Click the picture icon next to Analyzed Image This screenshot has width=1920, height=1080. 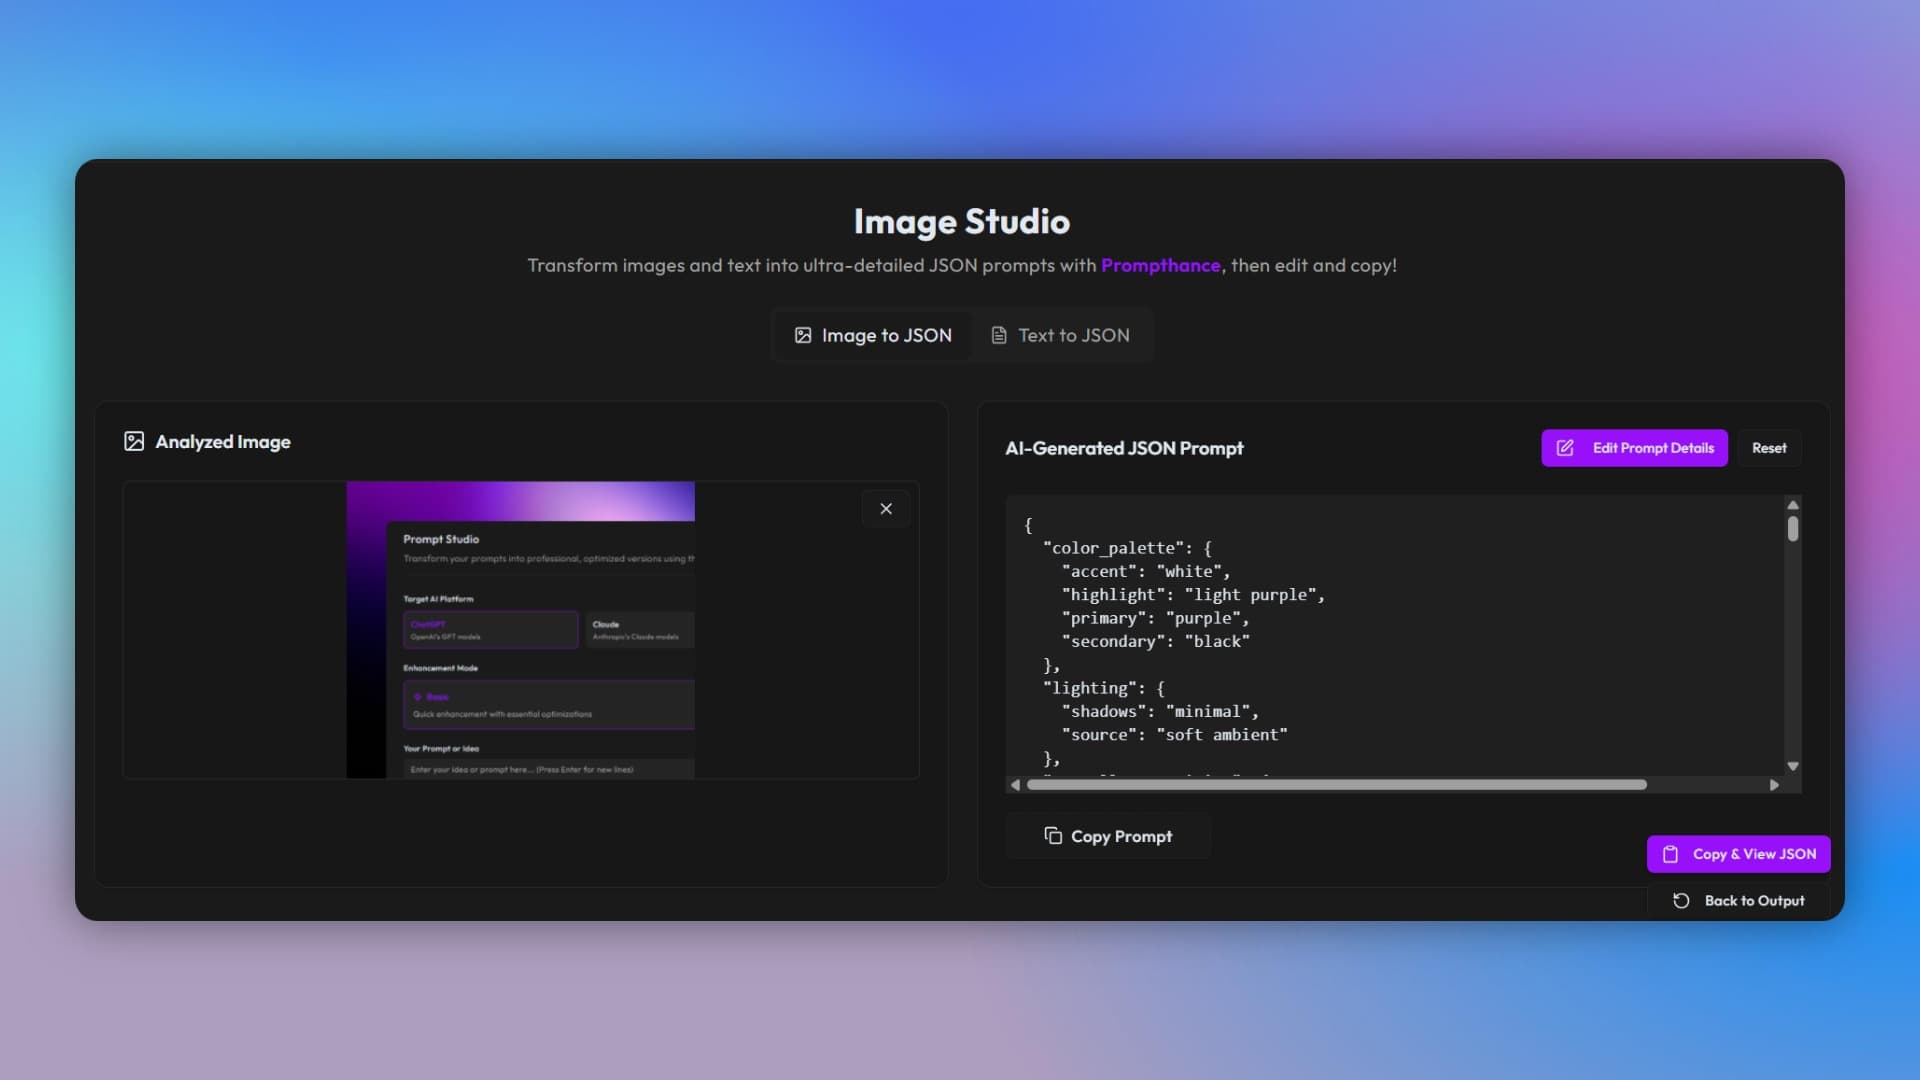[134, 441]
